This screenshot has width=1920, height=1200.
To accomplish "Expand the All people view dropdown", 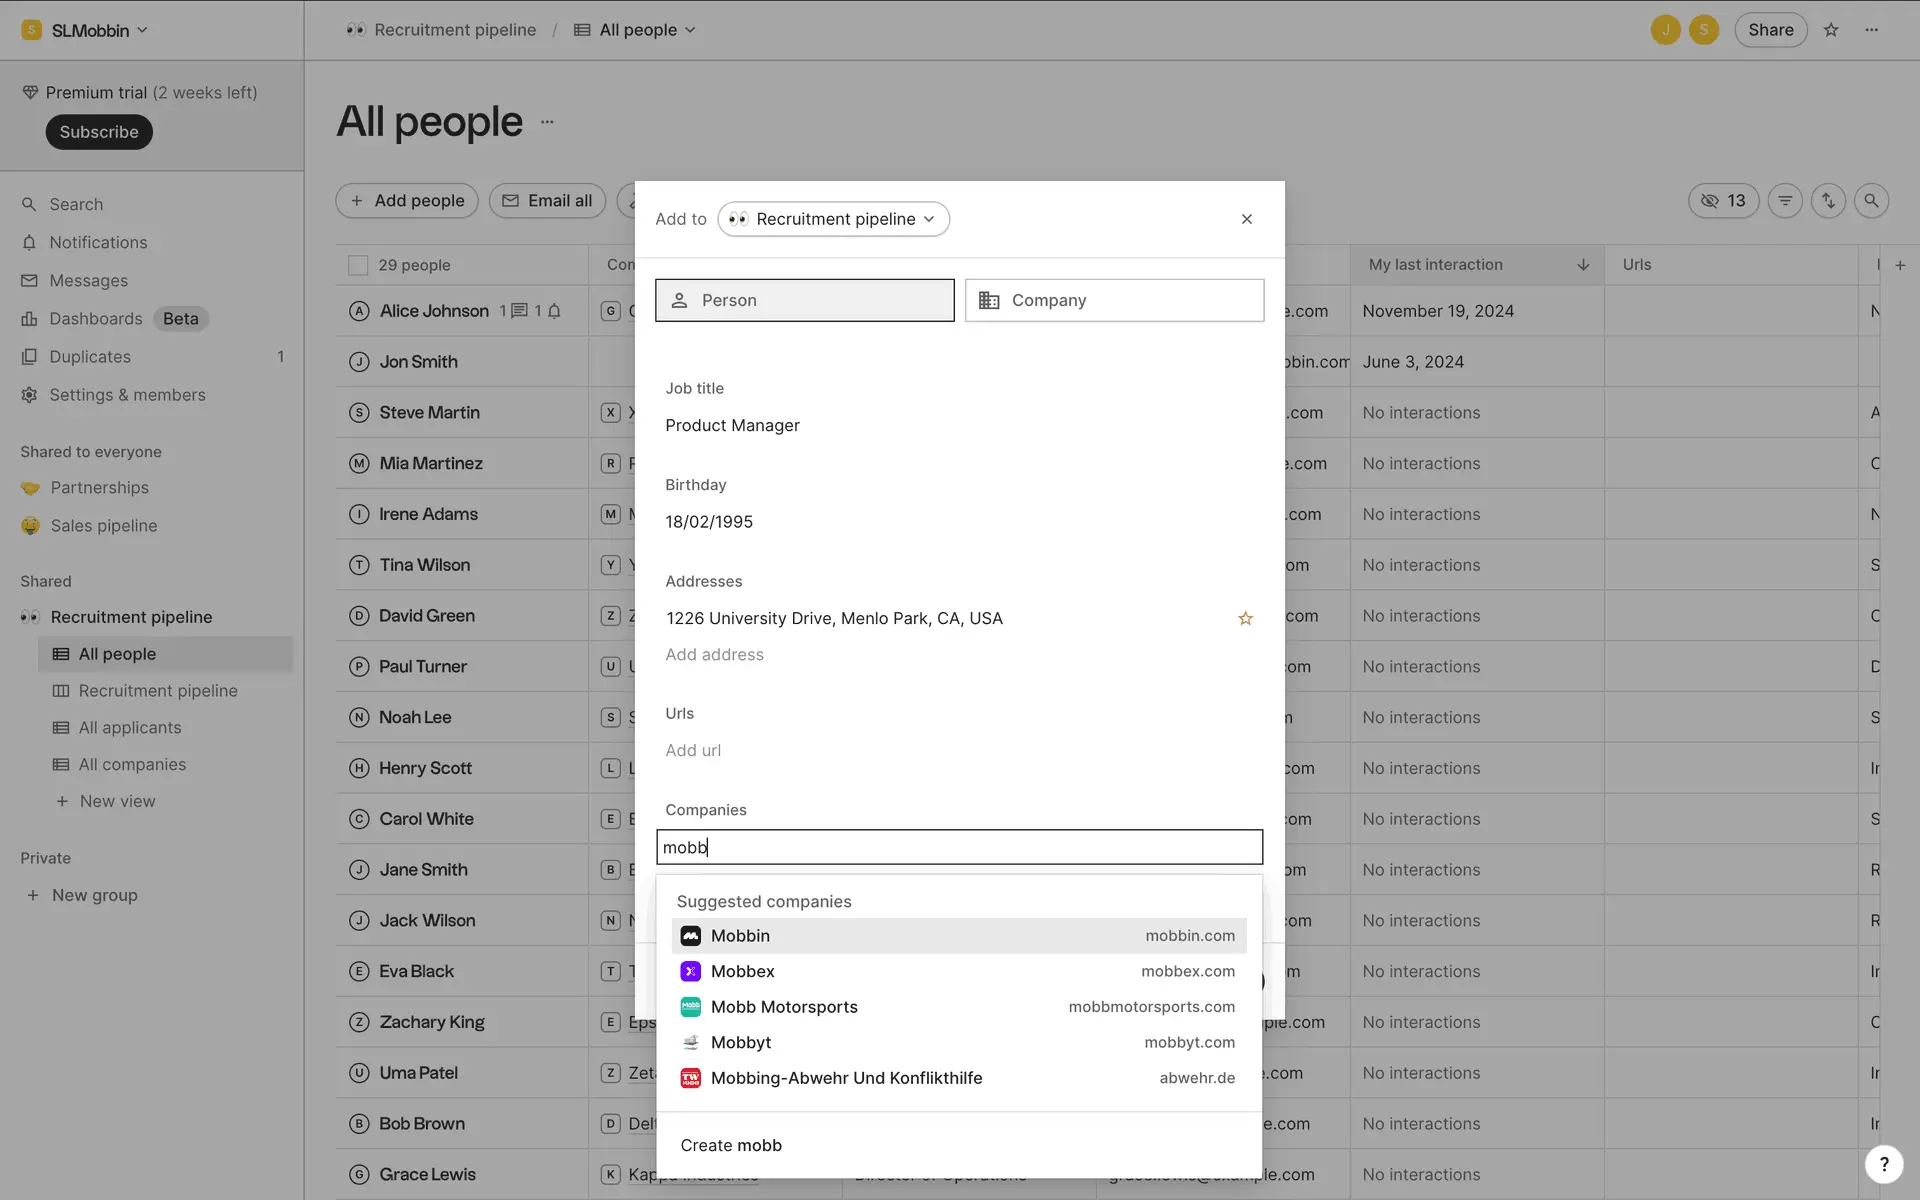I will pos(635,30).
